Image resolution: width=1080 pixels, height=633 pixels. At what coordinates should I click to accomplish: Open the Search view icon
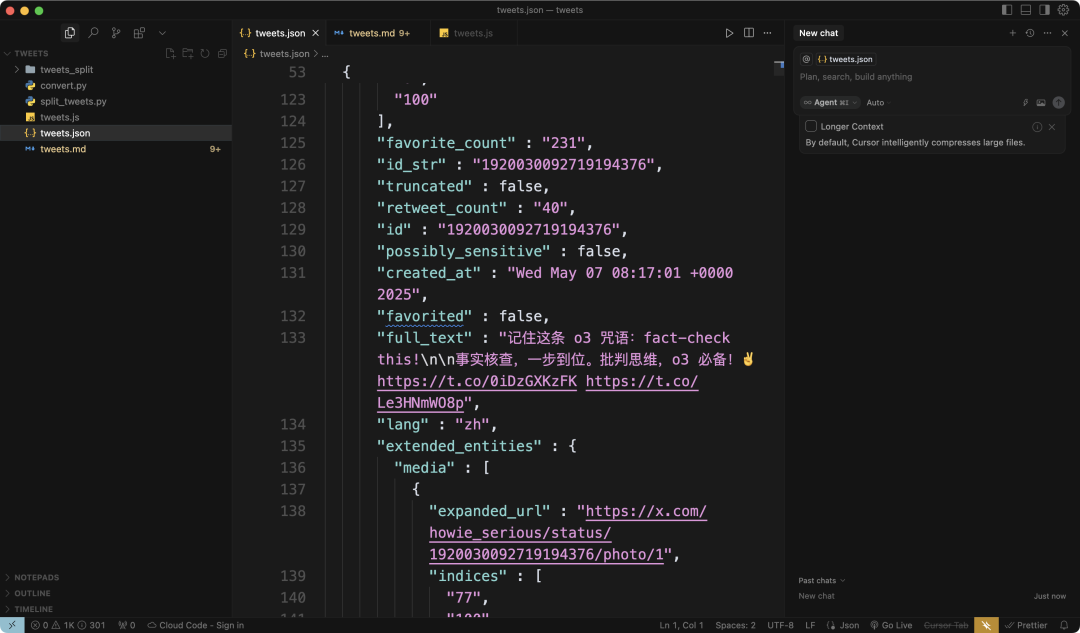tap(93, 32)
